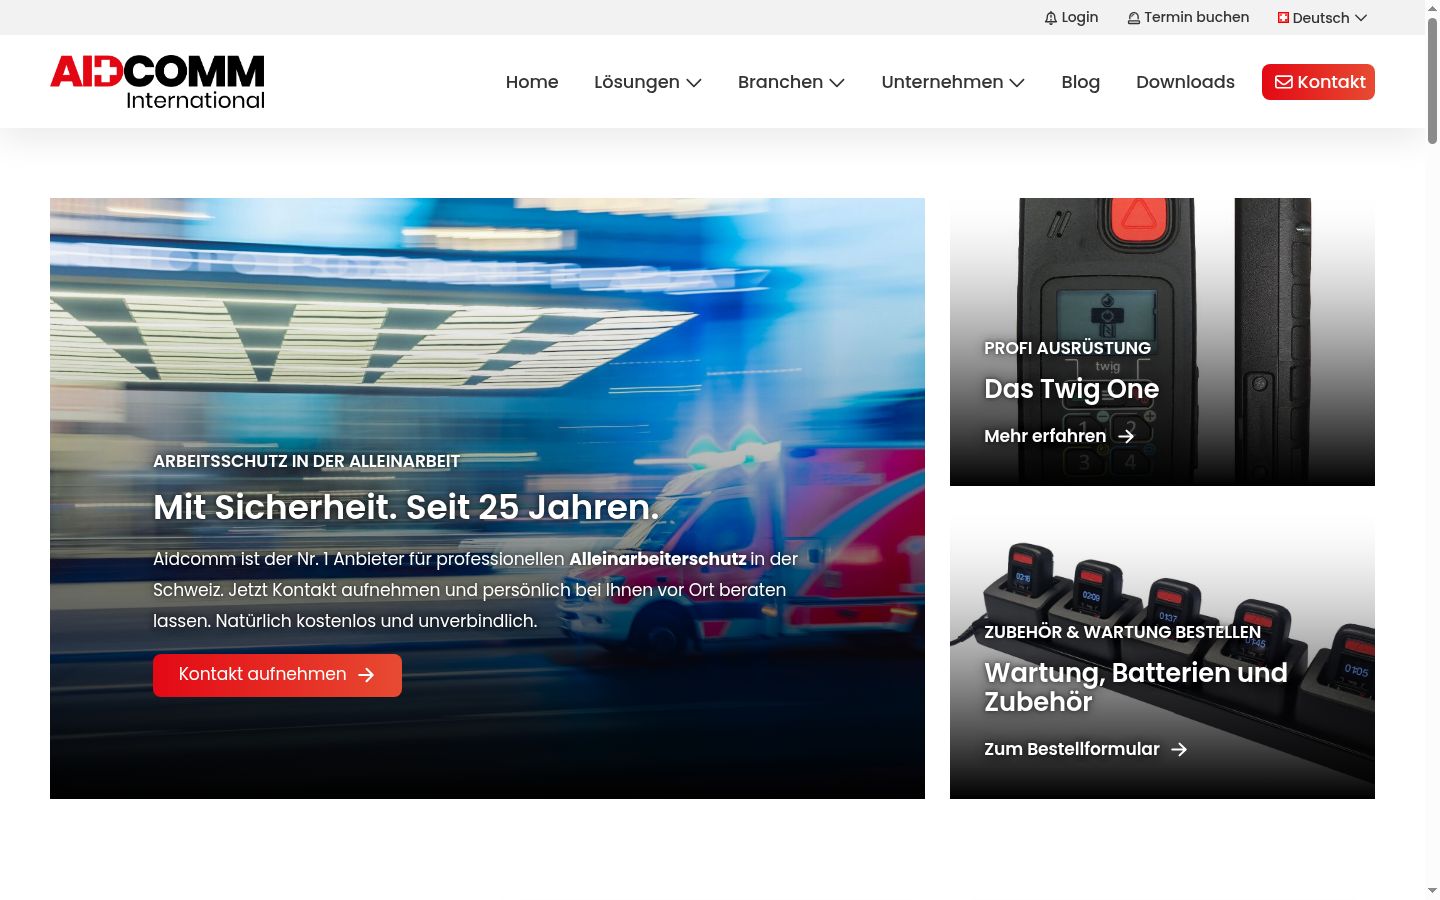Click the envelope icon in Kontakt button
This screenshot has width=1440, height=900.
pos(1283,82)
